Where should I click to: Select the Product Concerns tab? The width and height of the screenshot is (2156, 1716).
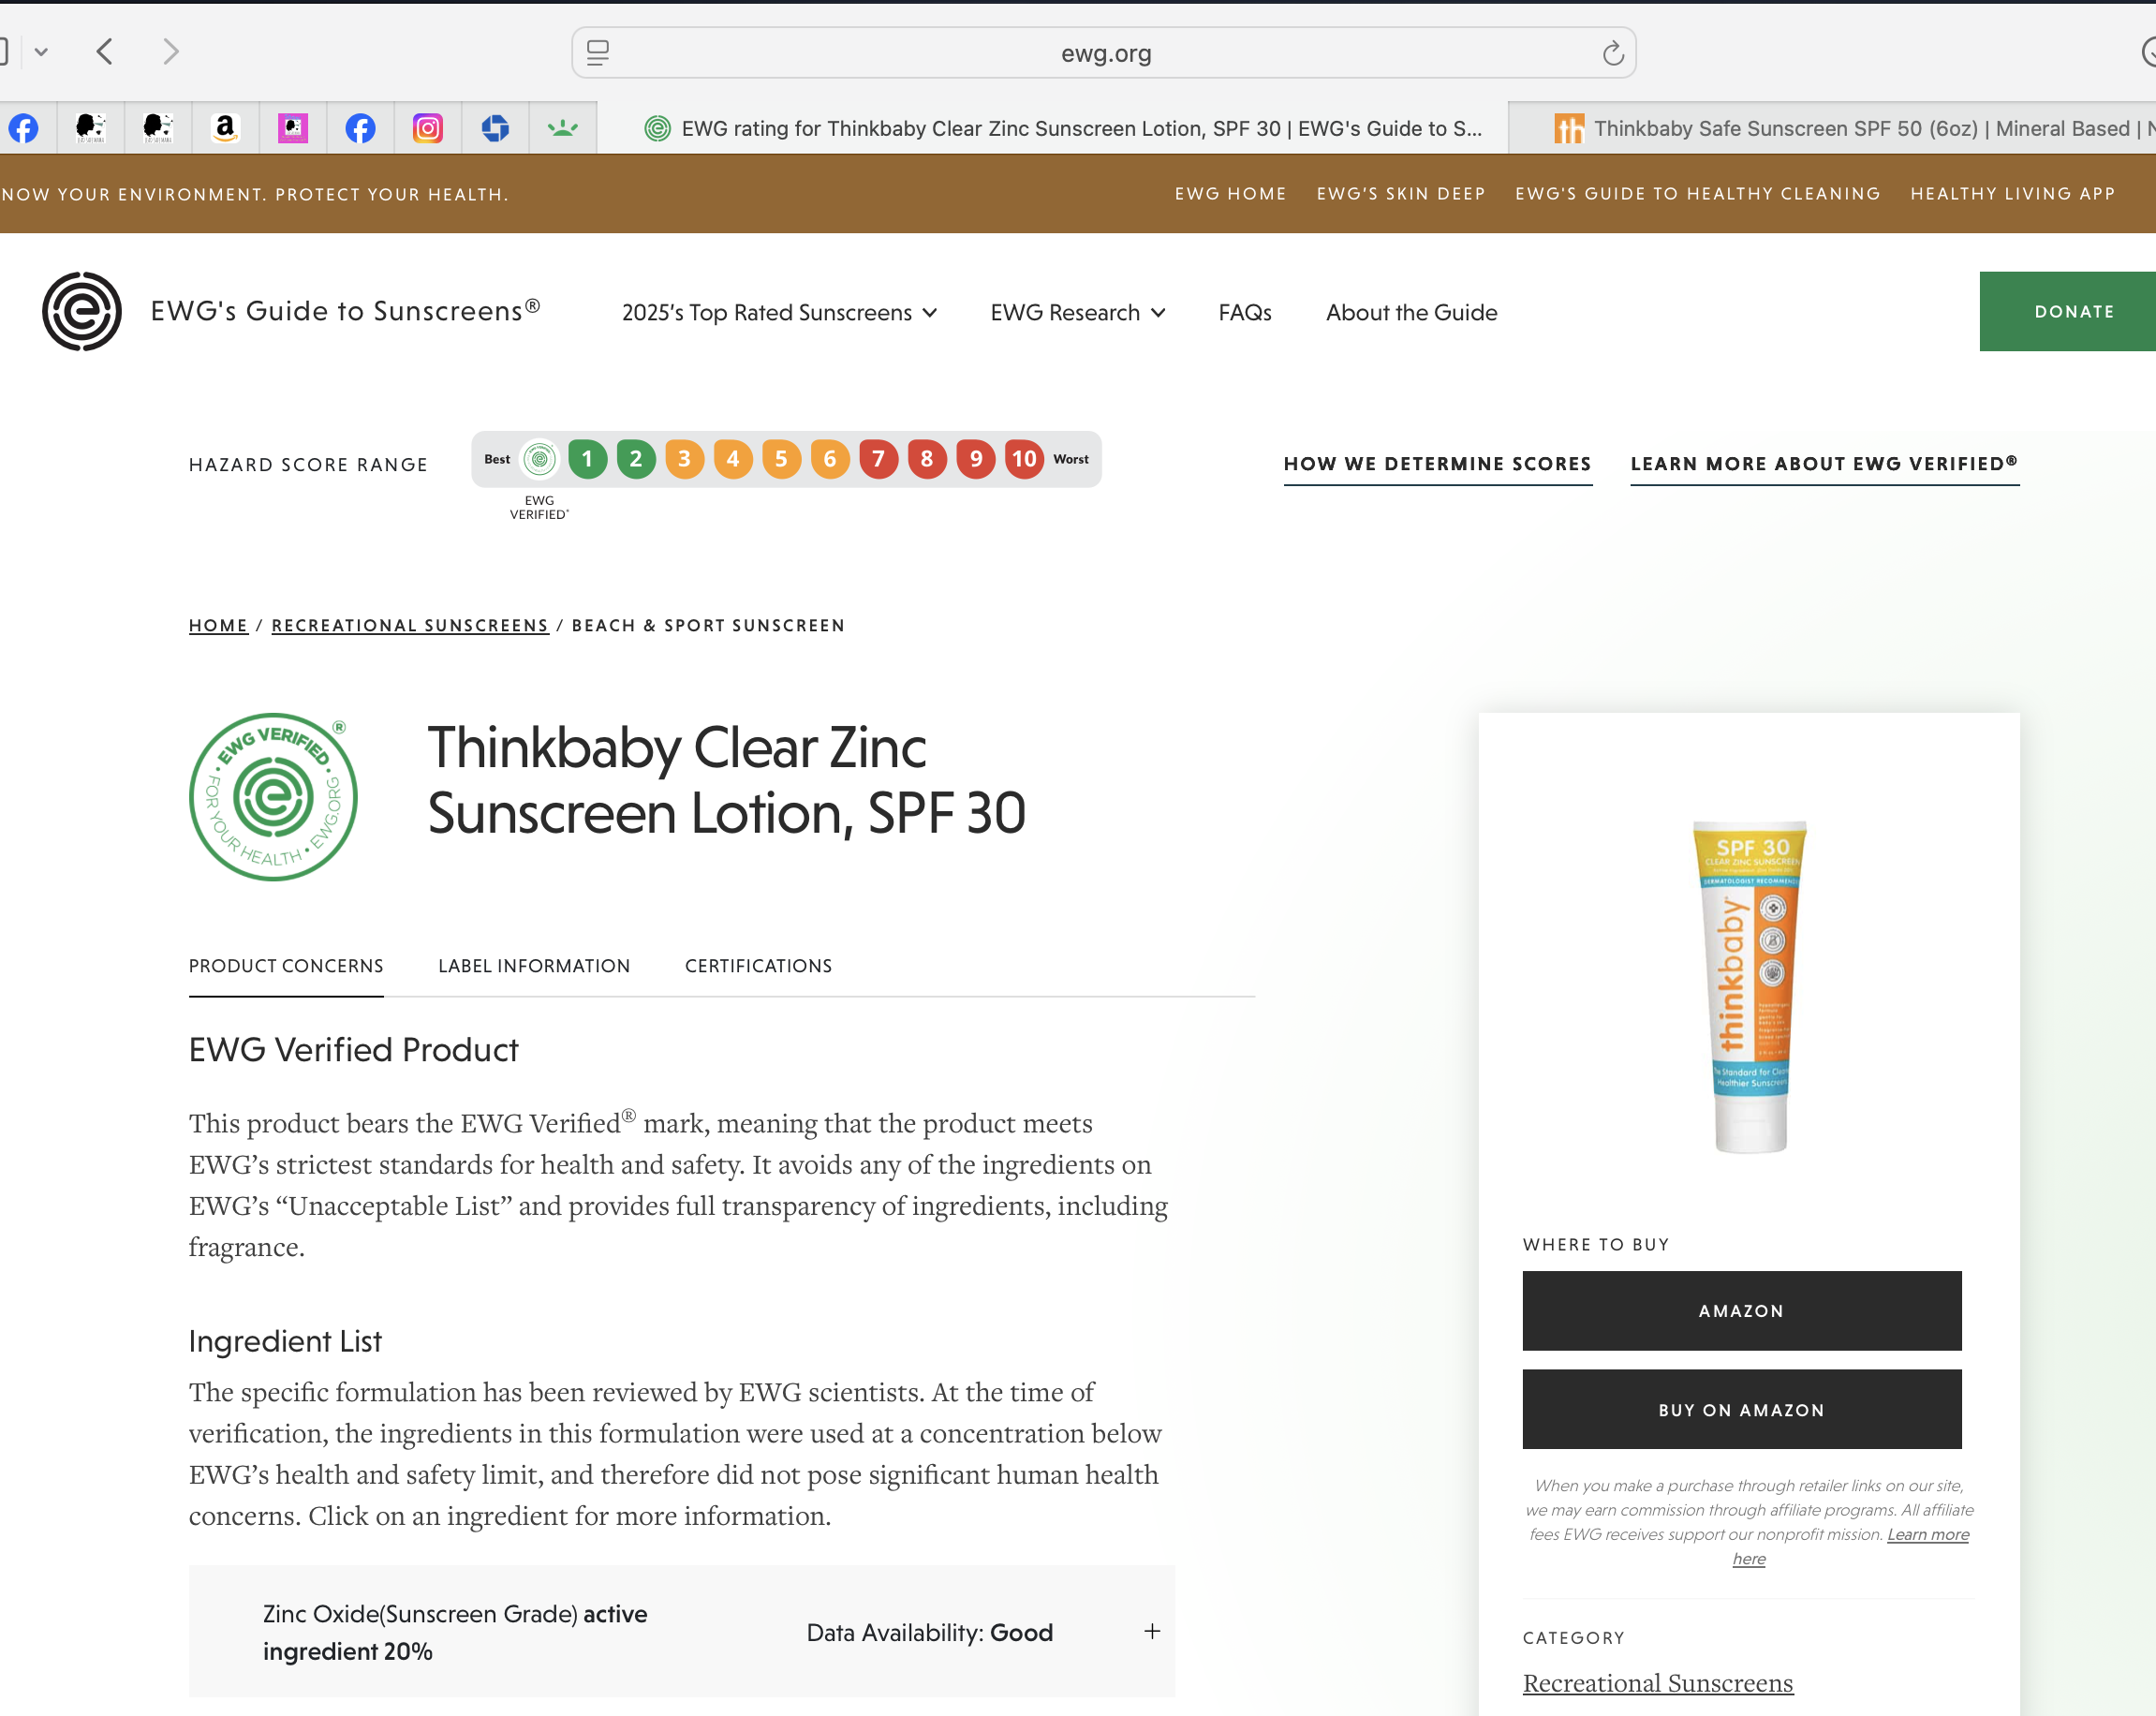286,966
